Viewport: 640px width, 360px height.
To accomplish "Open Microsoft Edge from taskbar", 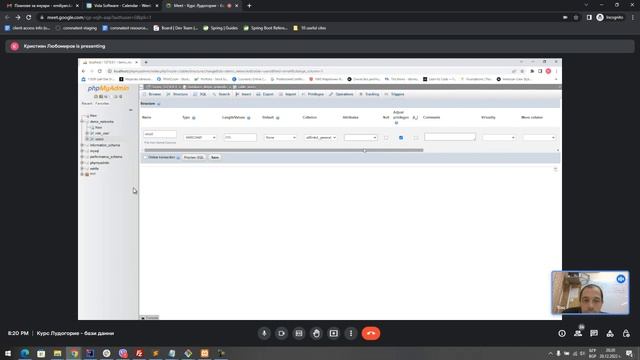I will [24, 353].
